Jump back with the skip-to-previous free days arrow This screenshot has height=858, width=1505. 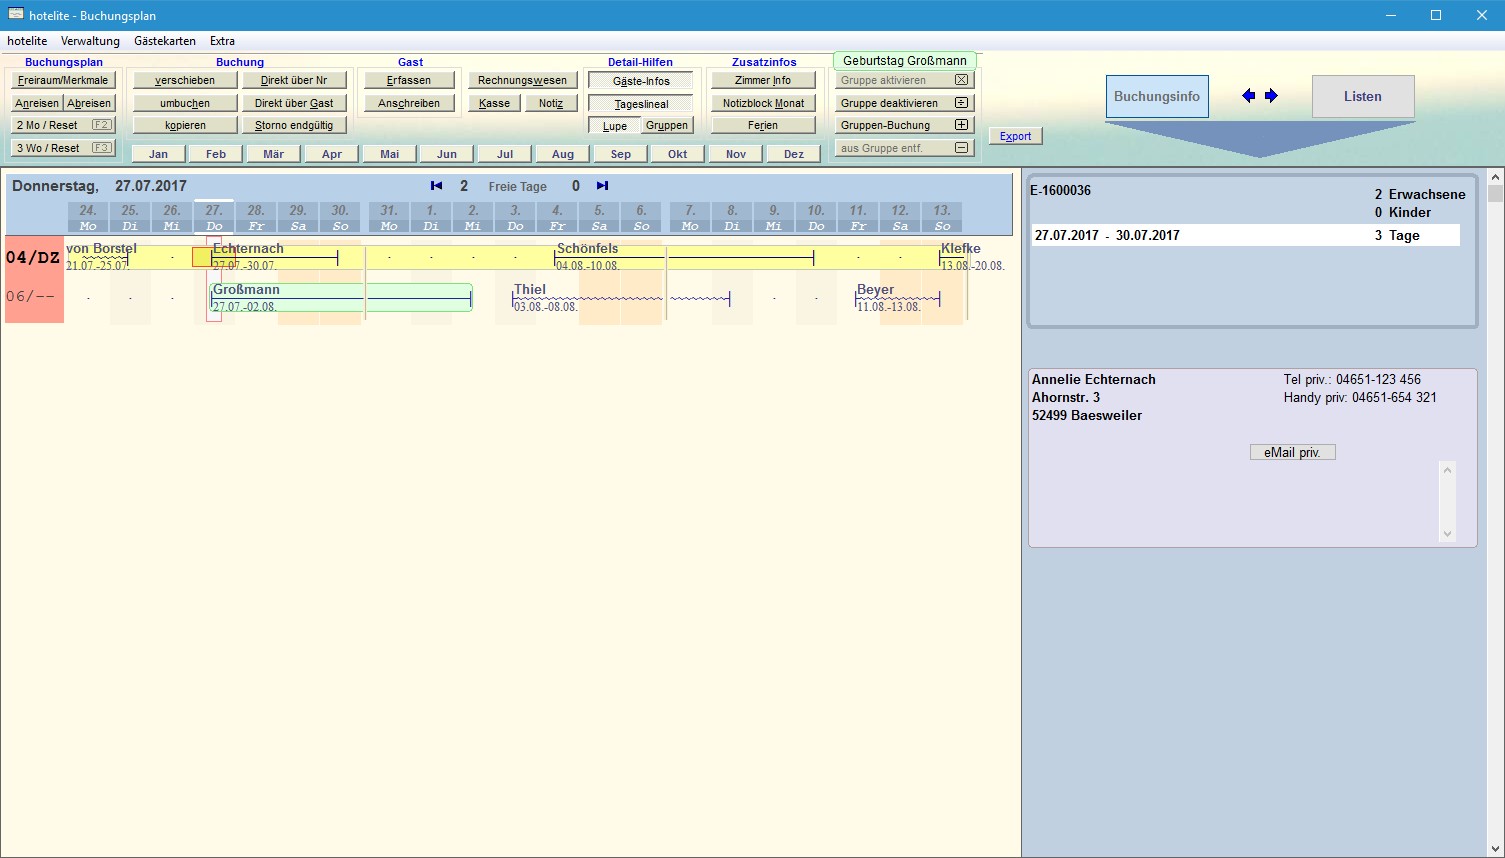[x=436, y=186]
